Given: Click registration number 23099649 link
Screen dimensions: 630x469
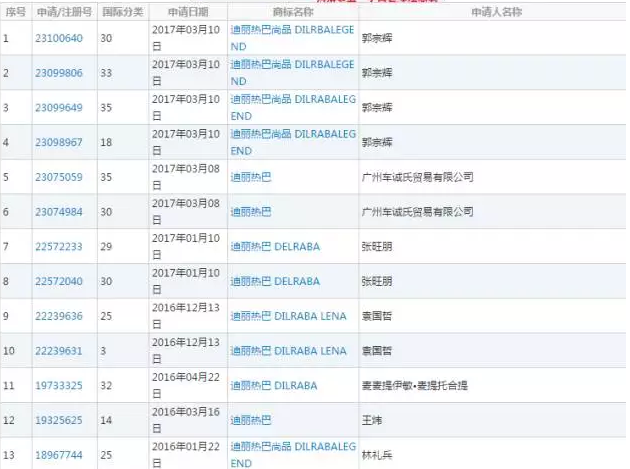Looking at the screenshot, I should pos(58,107).
